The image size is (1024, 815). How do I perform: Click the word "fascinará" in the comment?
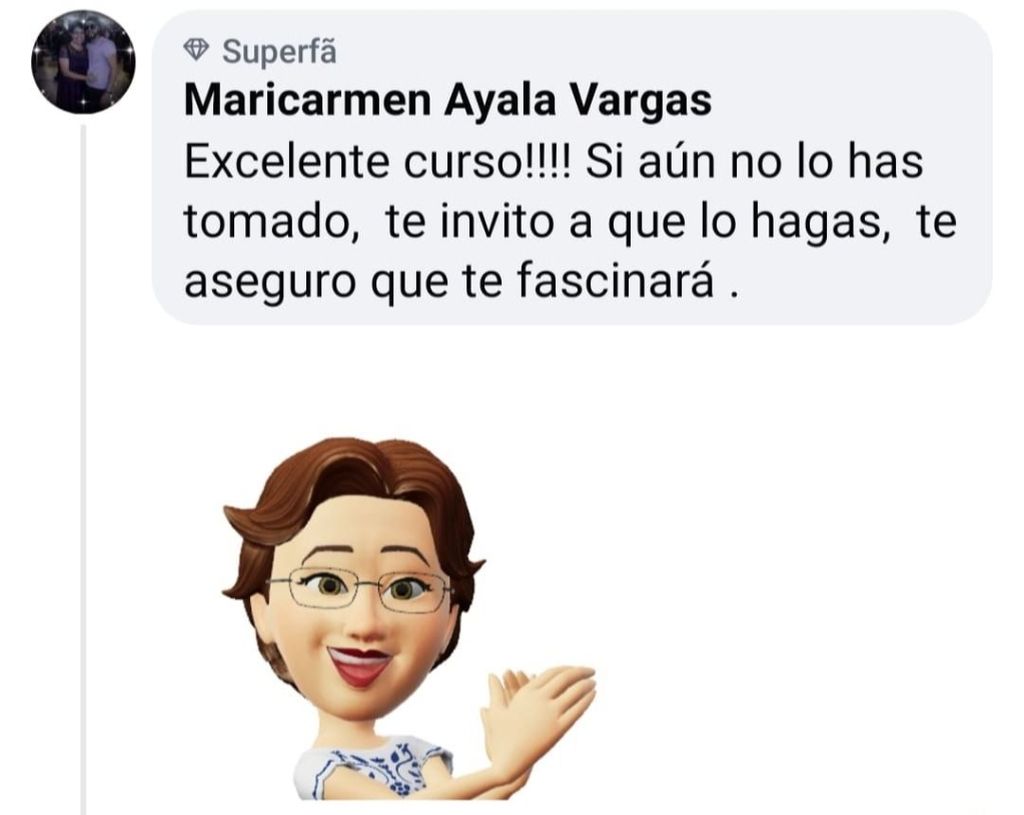(616, 281)
